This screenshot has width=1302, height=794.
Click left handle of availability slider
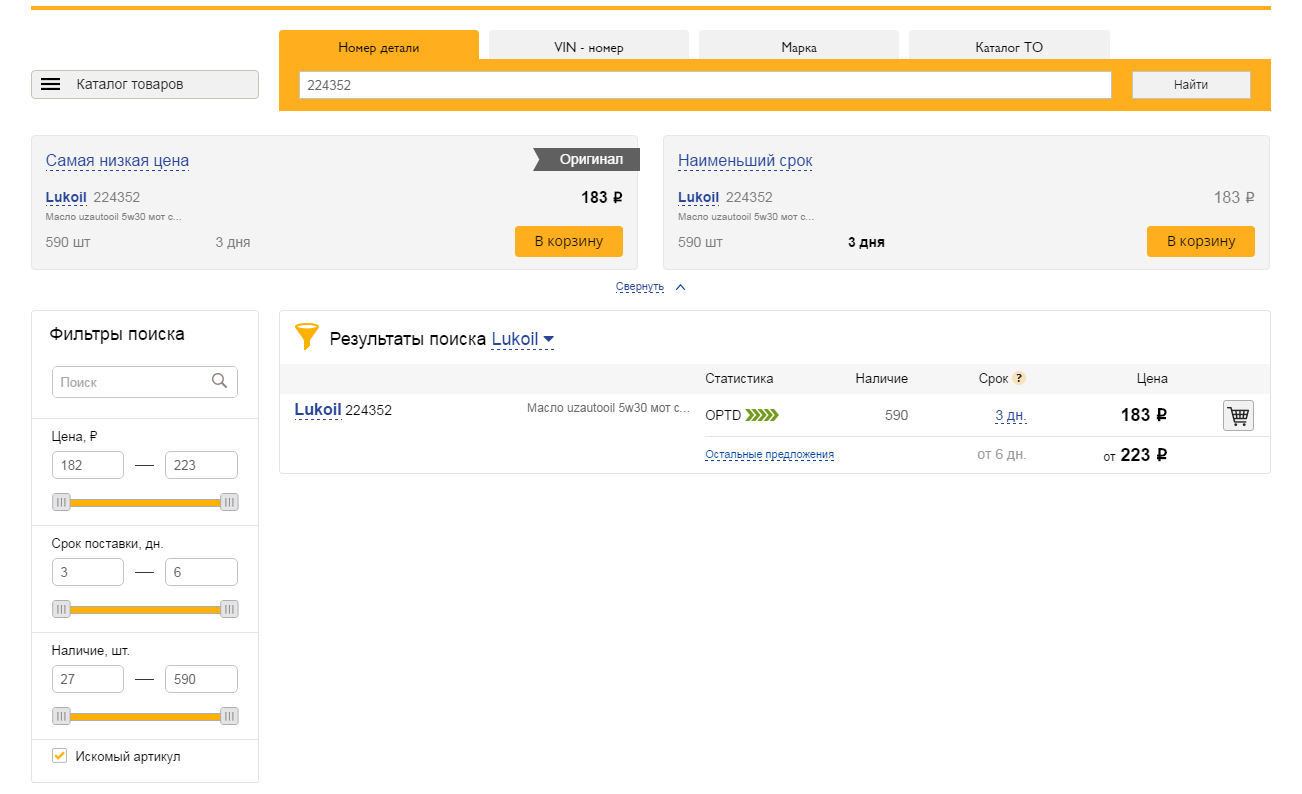pos(62,716)
